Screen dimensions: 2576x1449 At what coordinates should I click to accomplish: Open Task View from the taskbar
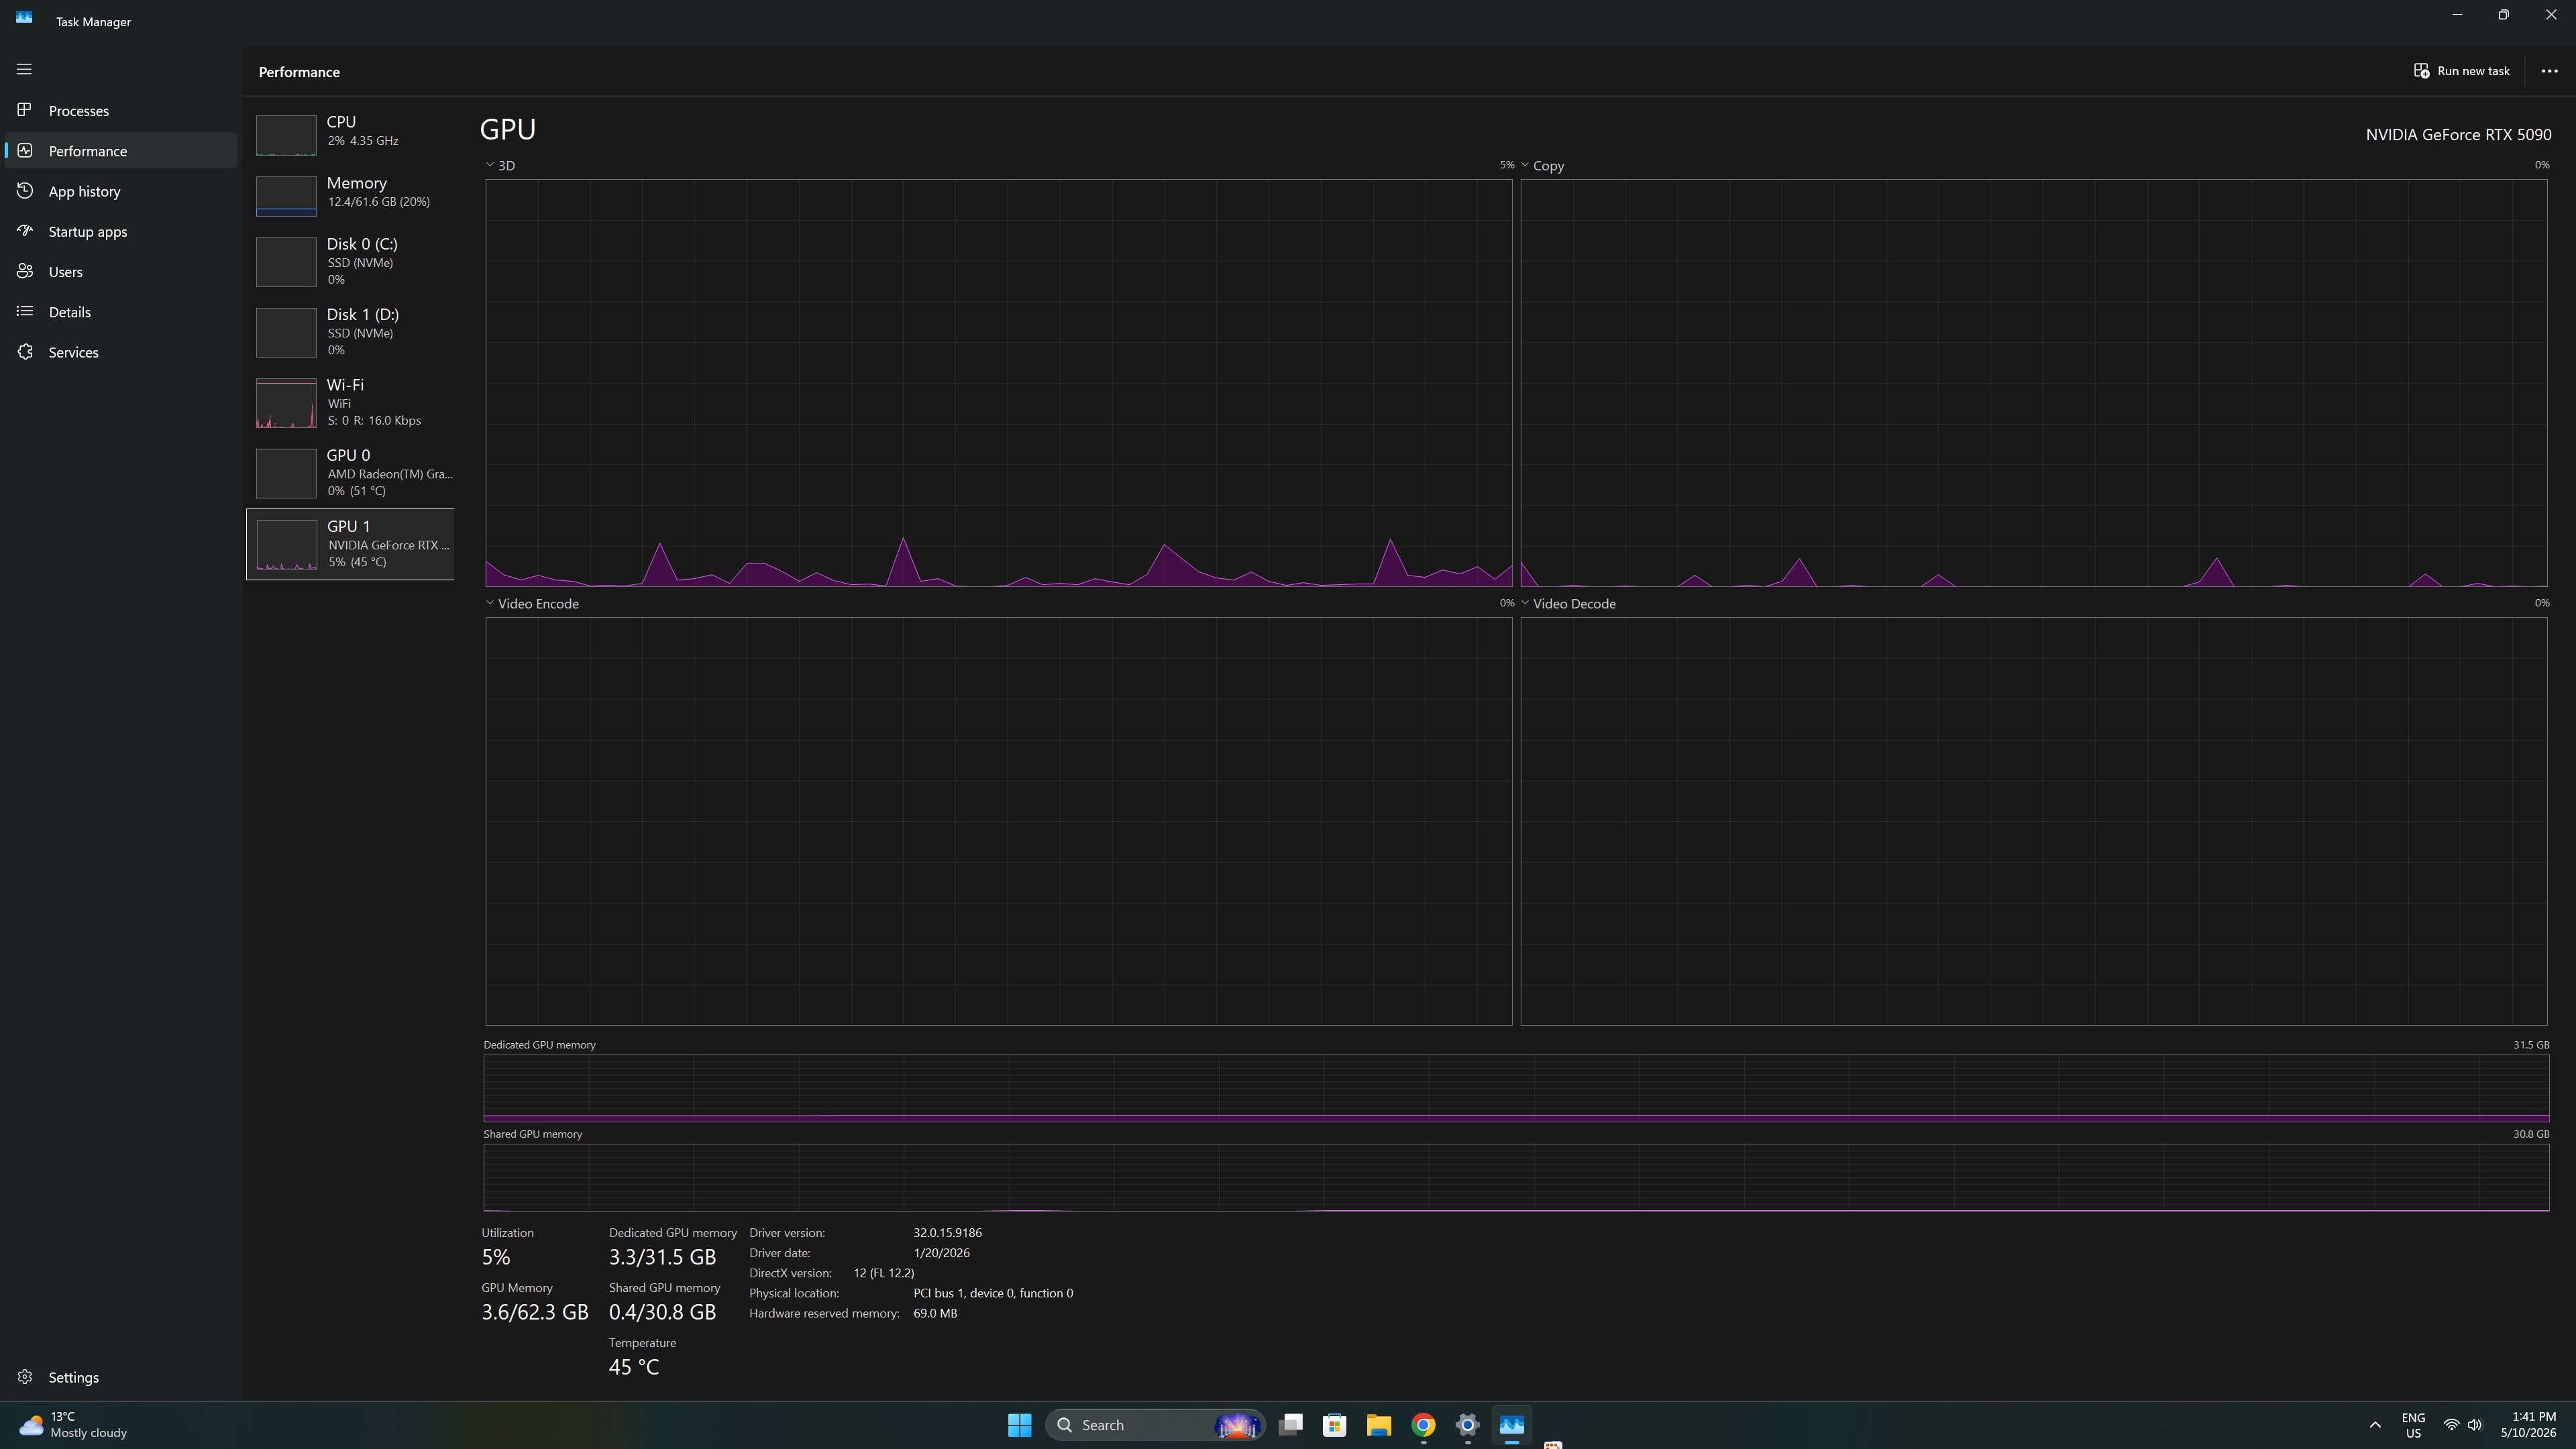pos(1291,1425)
